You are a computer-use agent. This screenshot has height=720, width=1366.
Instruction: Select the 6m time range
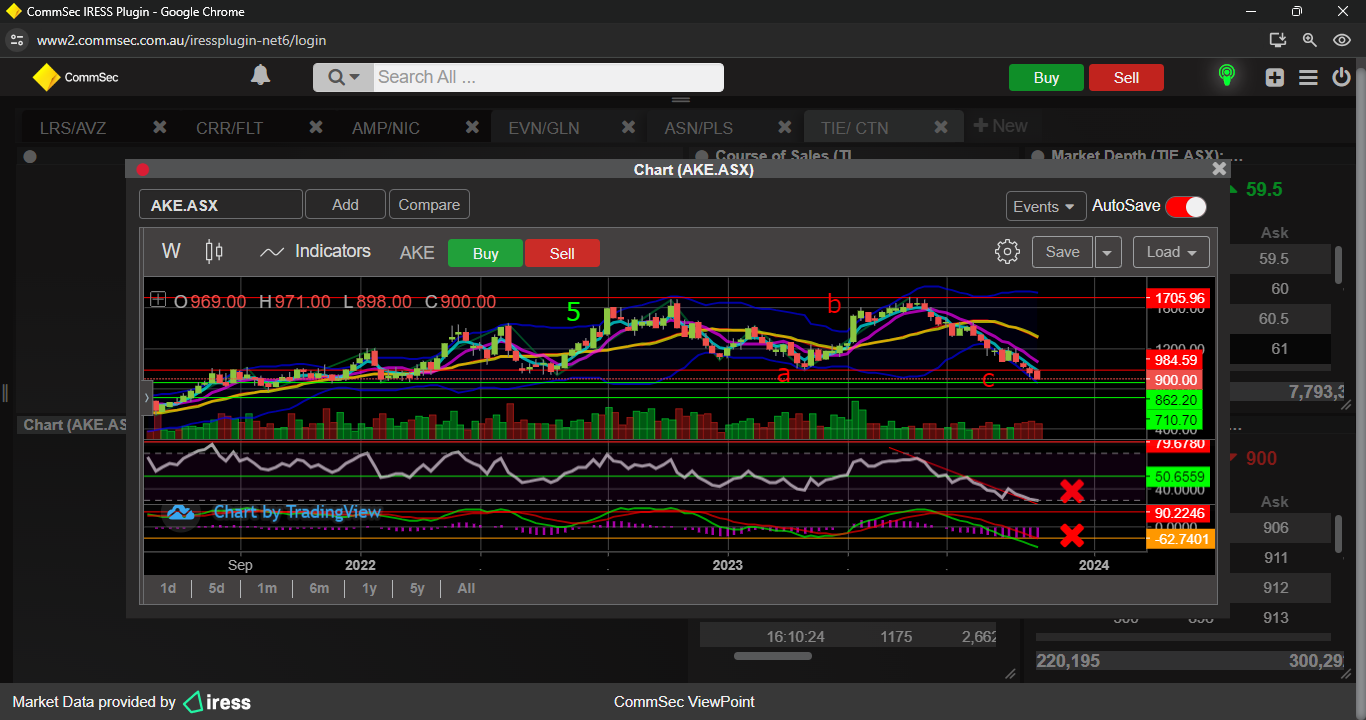(x=319, y=588)
